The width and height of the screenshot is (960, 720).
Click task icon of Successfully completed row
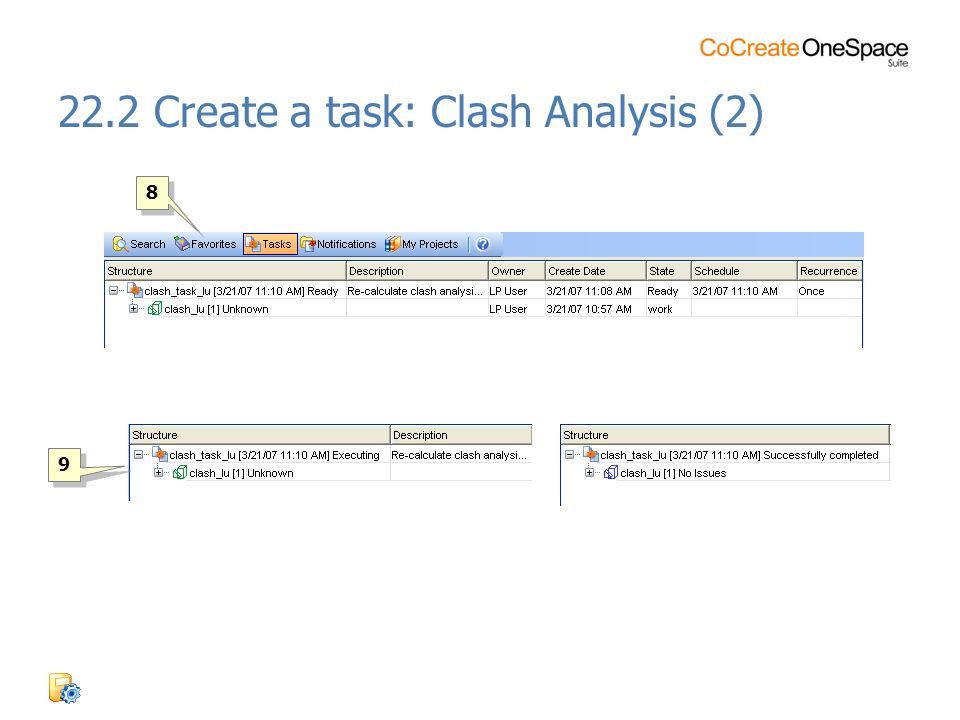(x=591, y=454)
